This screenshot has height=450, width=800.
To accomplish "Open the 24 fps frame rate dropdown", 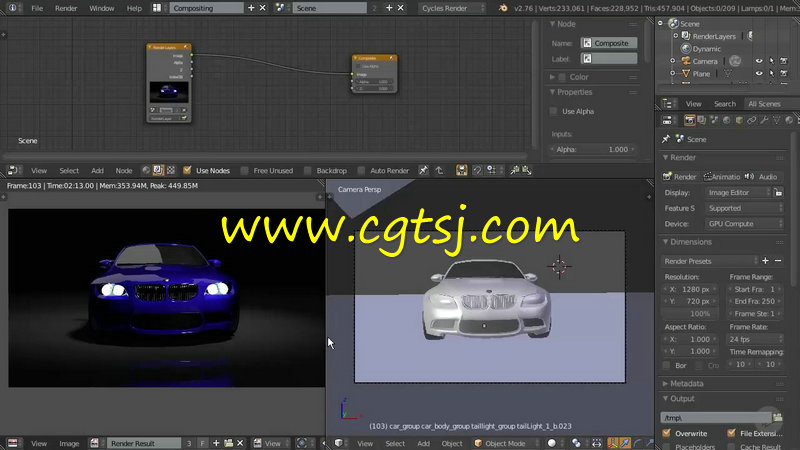I will [x=755, y=339].
